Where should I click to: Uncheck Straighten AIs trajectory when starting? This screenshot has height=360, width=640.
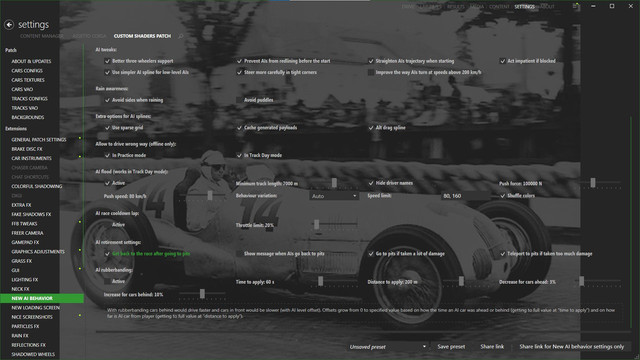tap(371, 61)
